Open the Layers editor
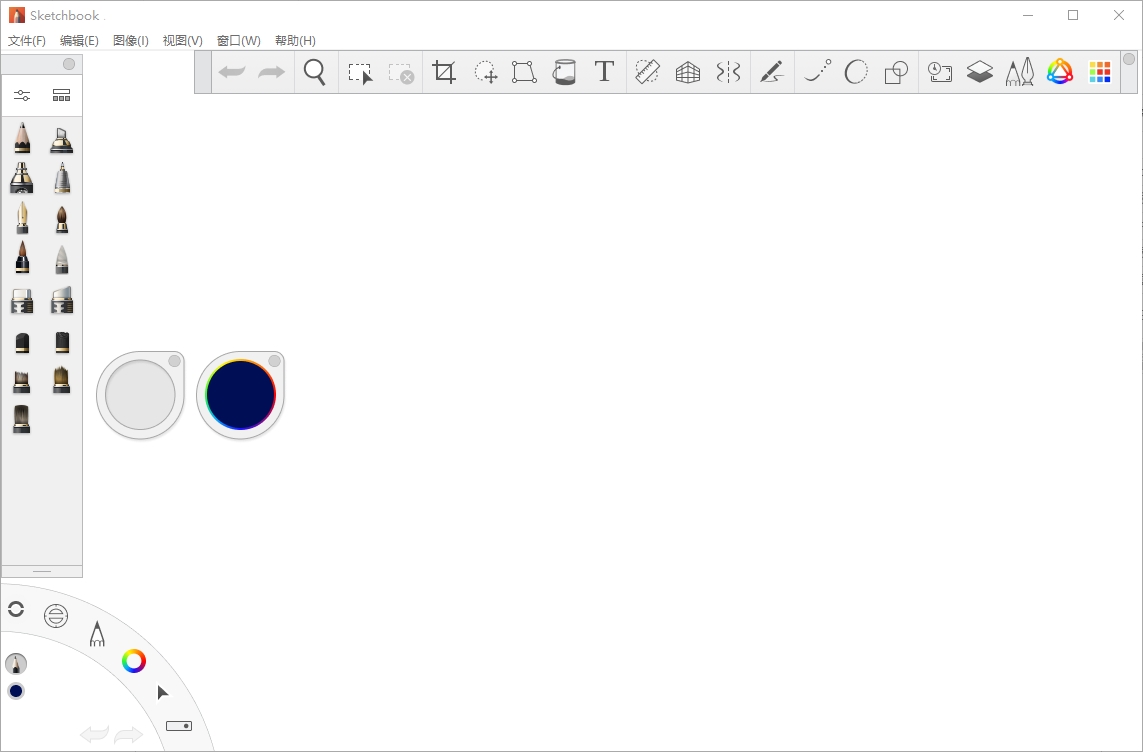The width and height of the screenshot is (1143, 752). coord(979,72)
